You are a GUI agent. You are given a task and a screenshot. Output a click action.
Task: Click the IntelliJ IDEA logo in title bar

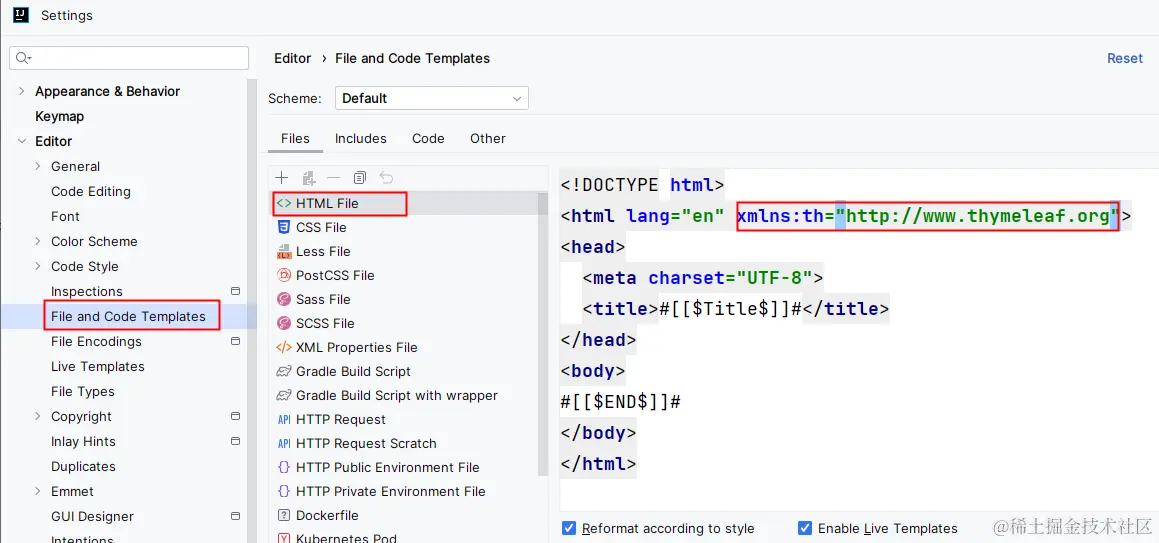point(21,15)
